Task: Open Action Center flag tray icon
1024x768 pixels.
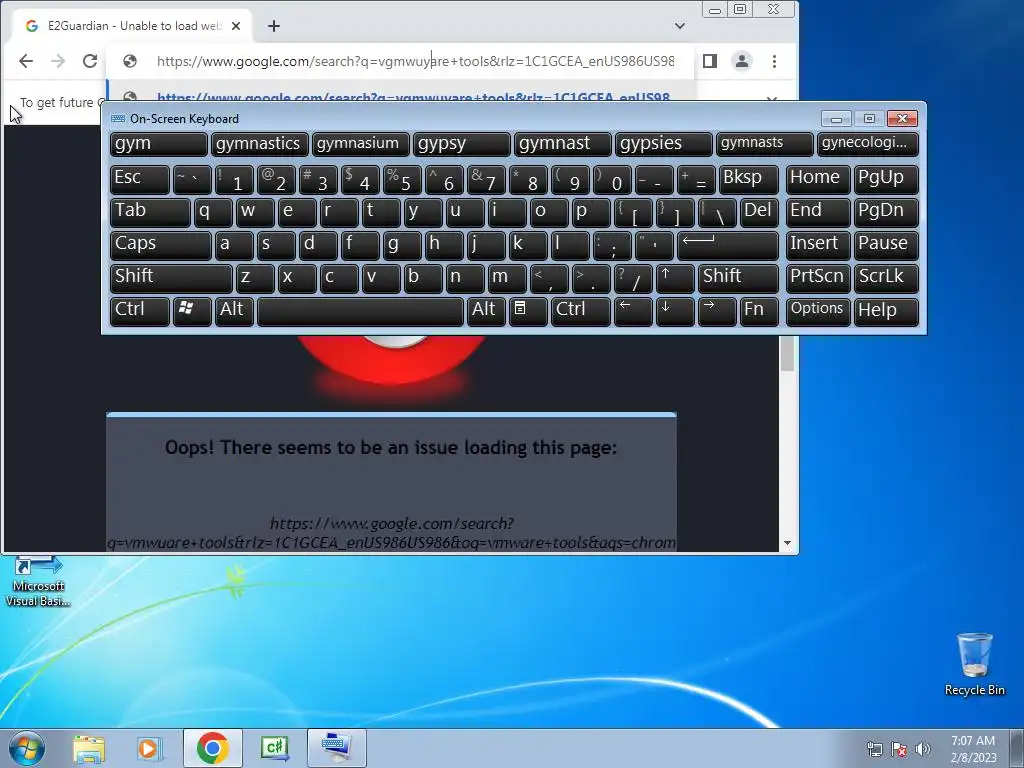Action: pyautogui.click(x=899, y=749)
